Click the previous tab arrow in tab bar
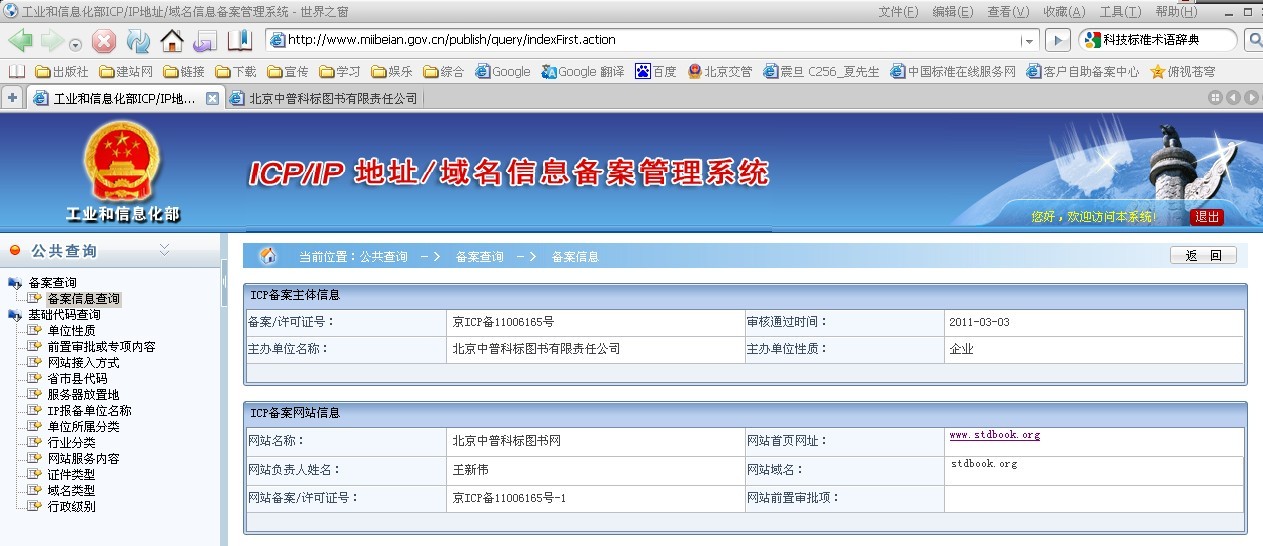The height and width of the screenshot is (546, 1263). click(x=1234, y=97)
